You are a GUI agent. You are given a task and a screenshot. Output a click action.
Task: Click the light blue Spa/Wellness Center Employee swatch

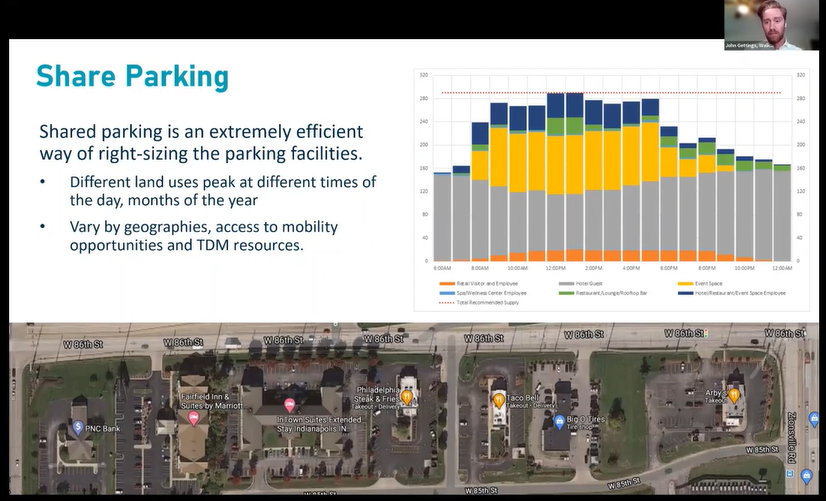tap(447, 293)
